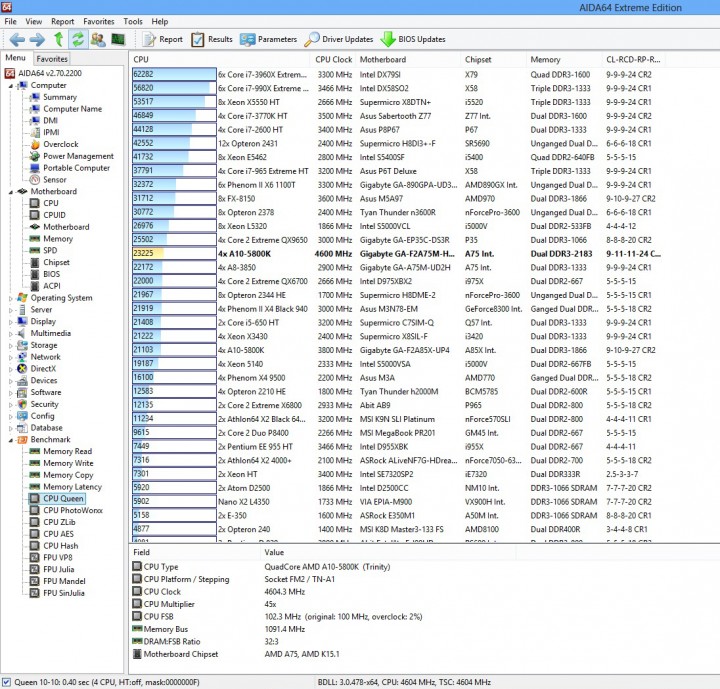Collapse the Benchmark tree node
The image size is (720, 689).
click(x=11, y=440)
